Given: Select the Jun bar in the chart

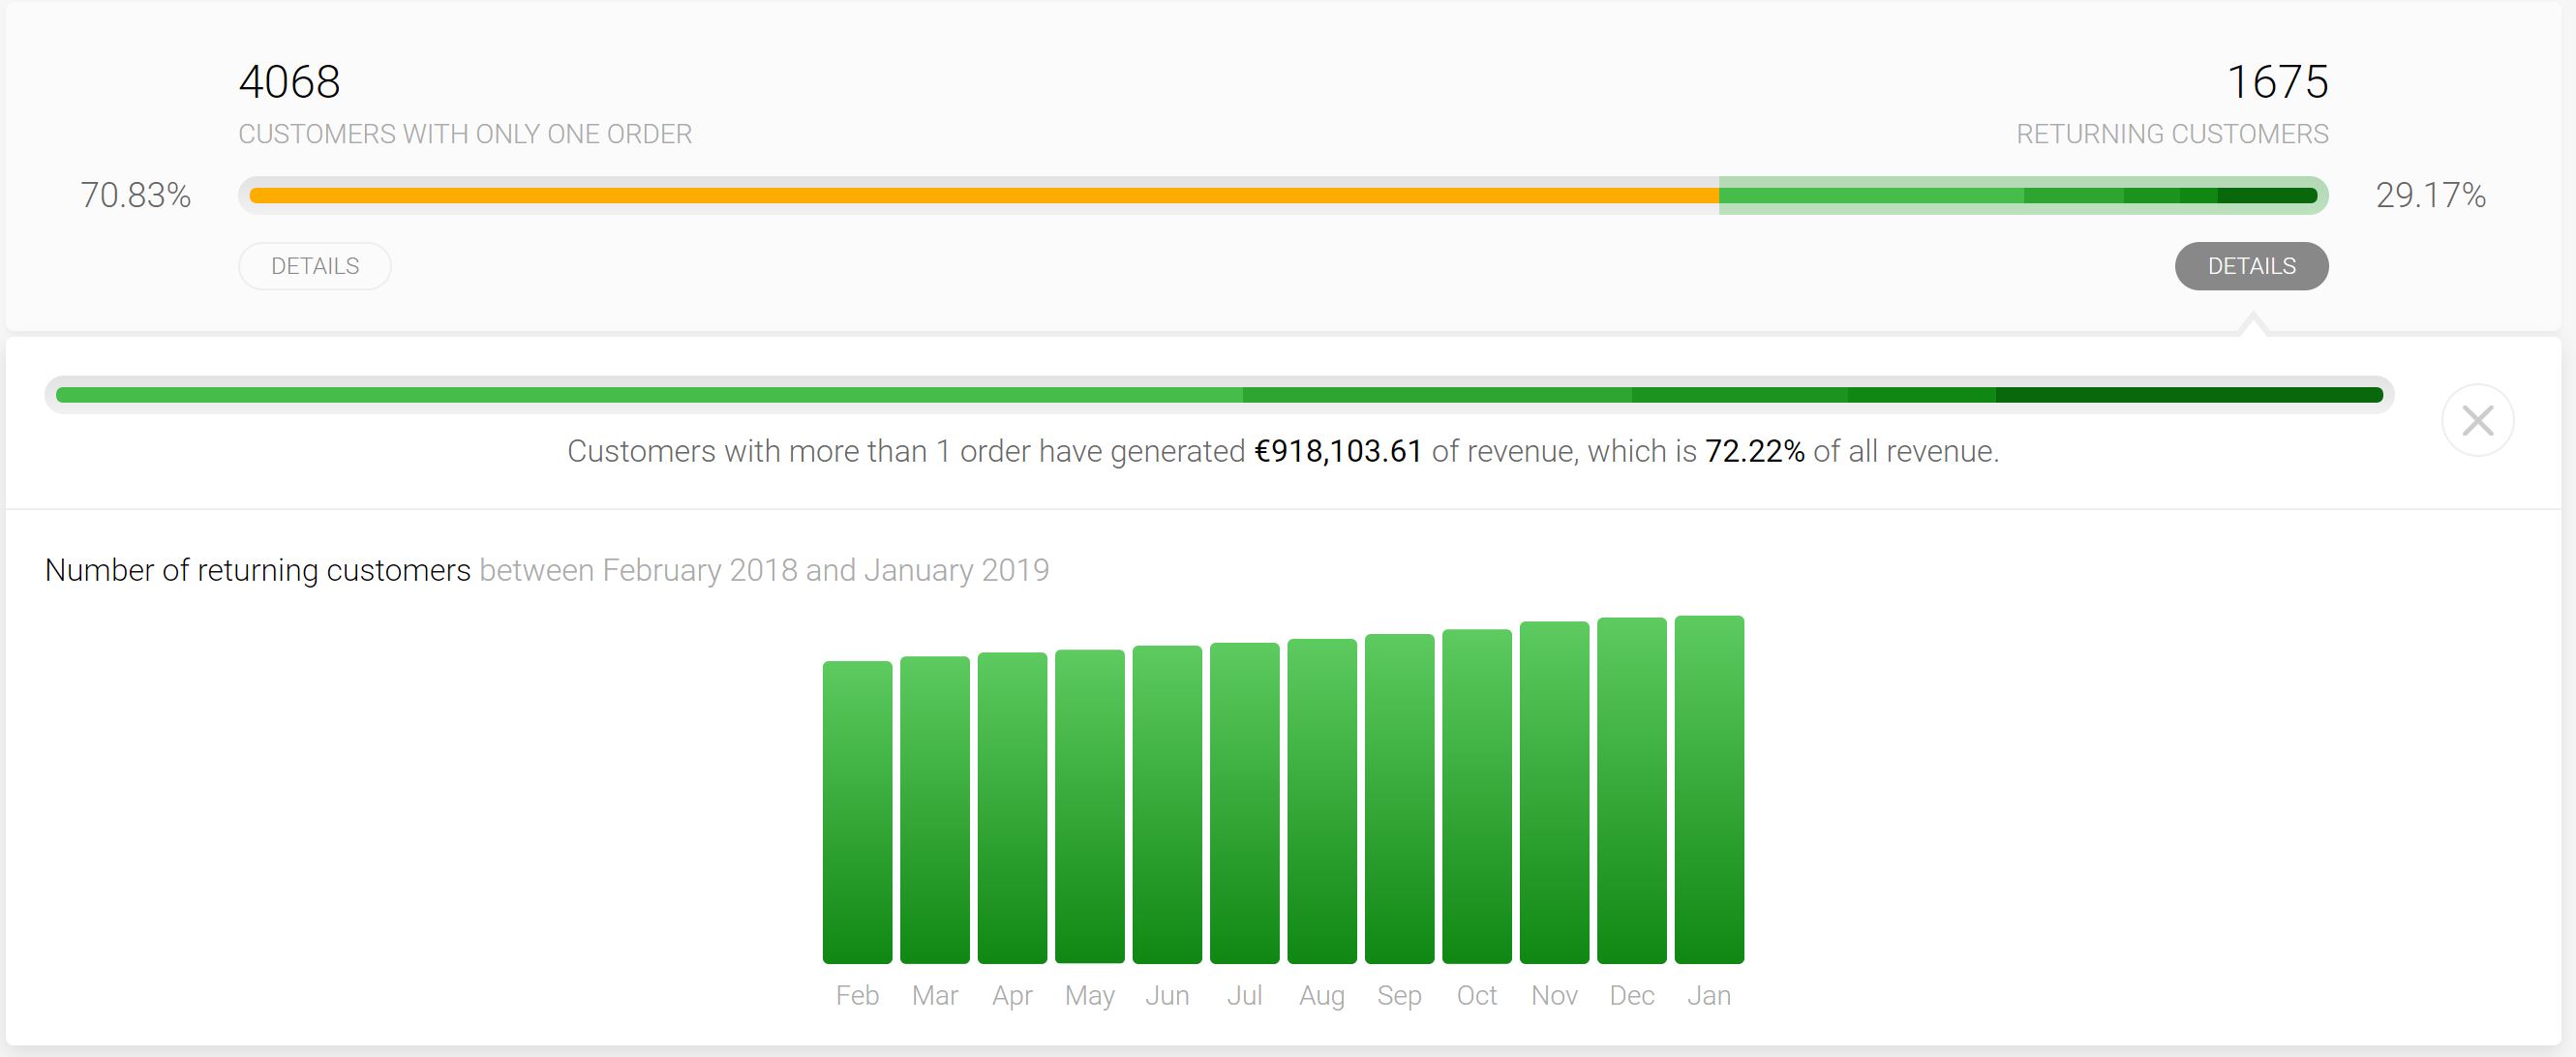Looking at the screenshot, I should [x=1167, y=805].
